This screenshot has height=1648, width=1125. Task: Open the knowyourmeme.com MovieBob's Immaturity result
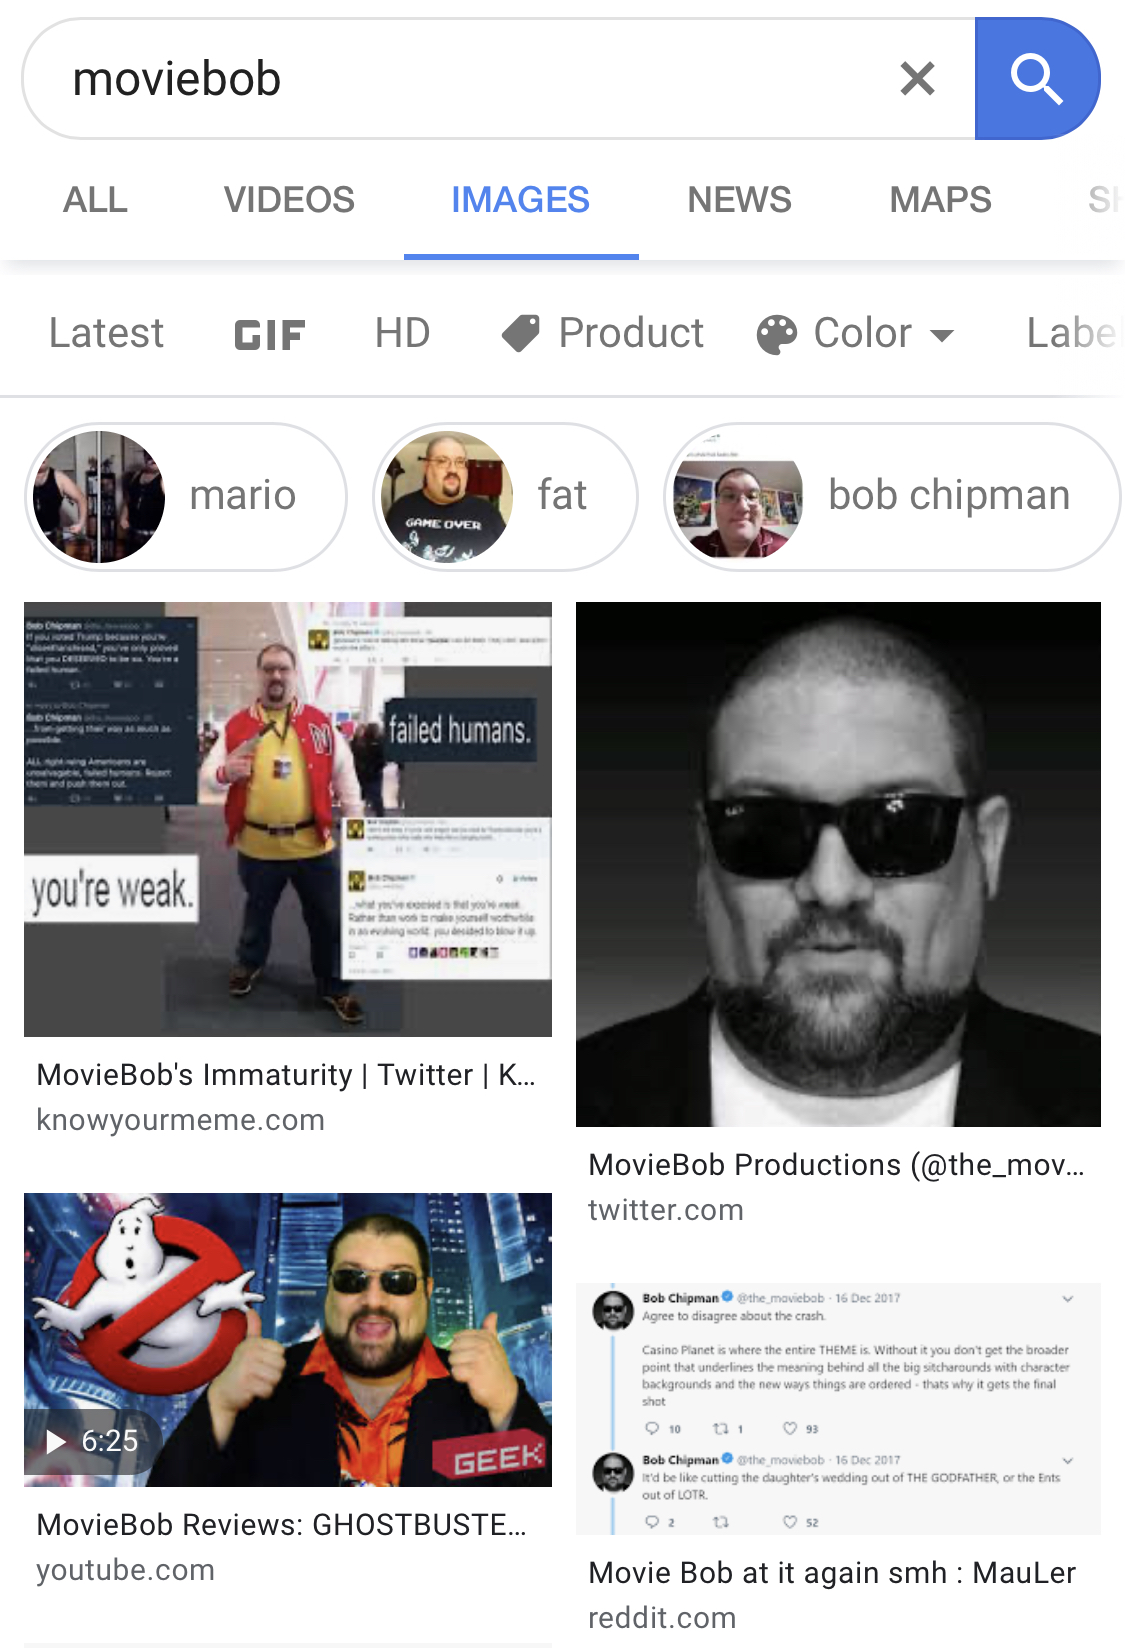pos(288,869)
